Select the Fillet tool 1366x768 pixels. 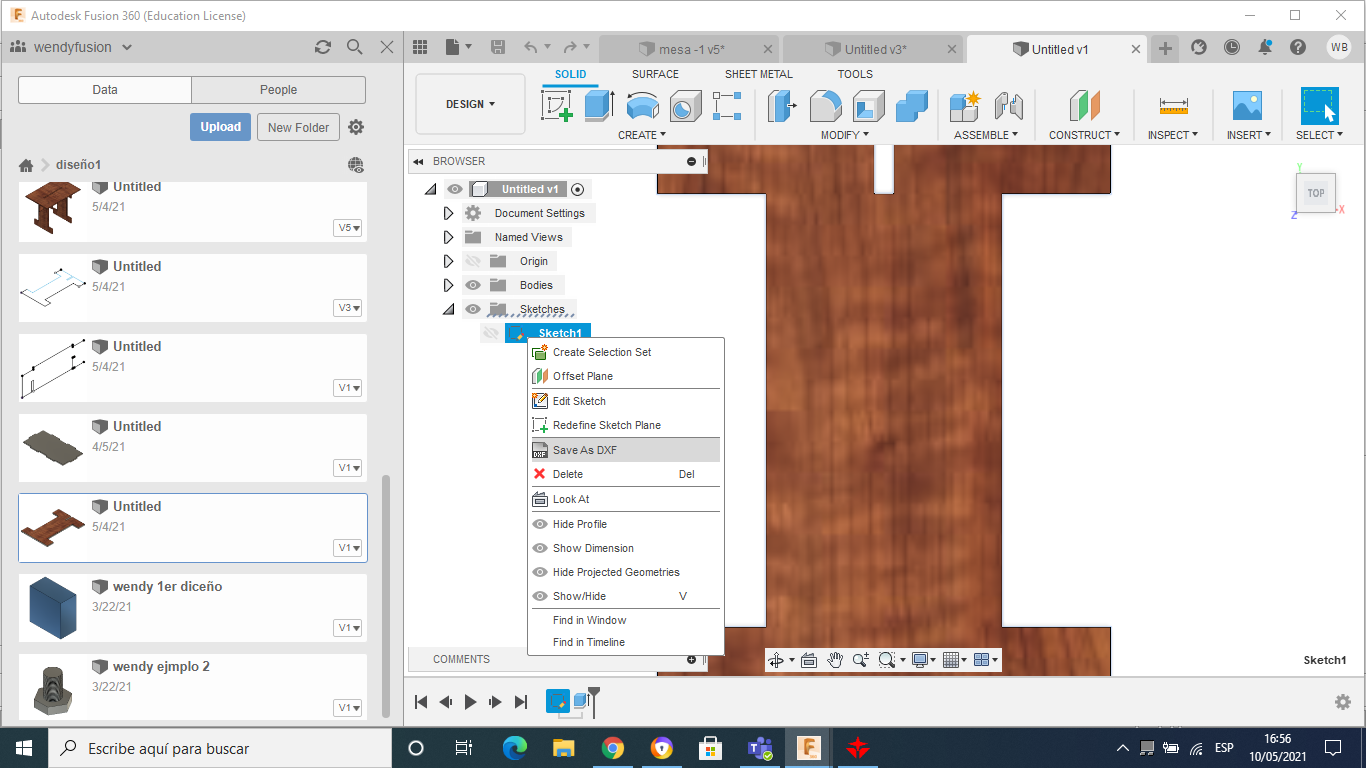coord(825,106)
